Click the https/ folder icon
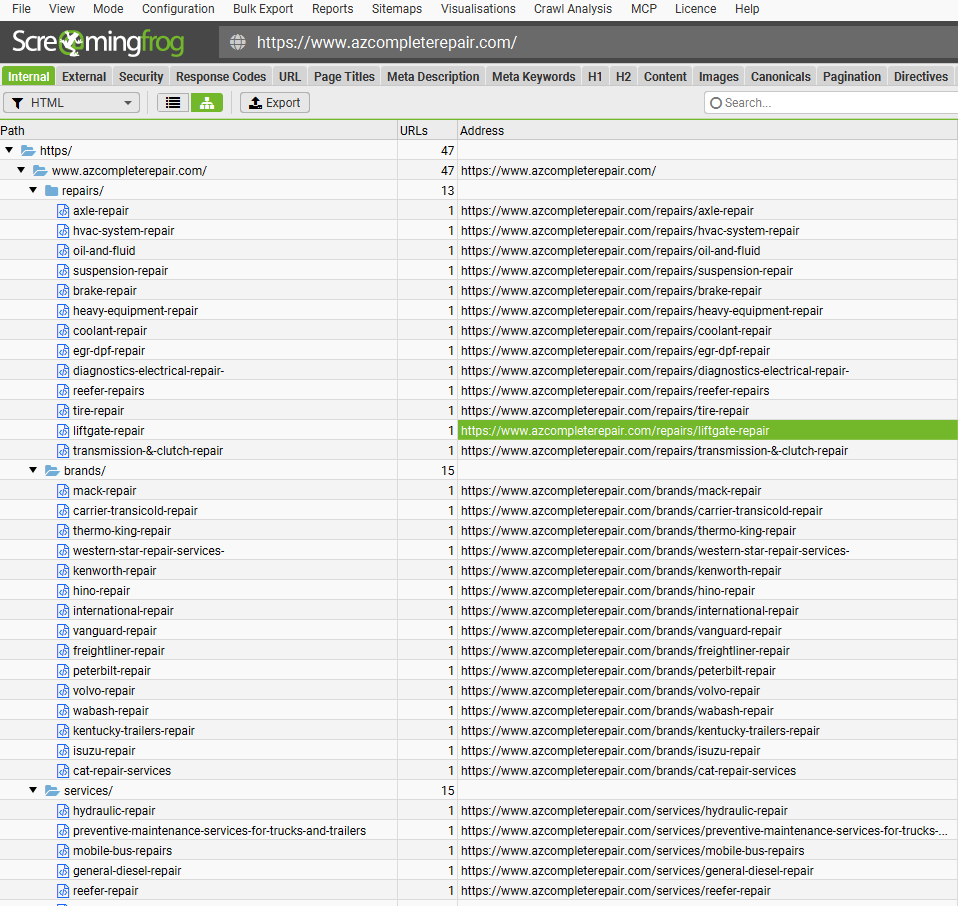The width and height of the screenshot is (958, 906). coord(28,150)
